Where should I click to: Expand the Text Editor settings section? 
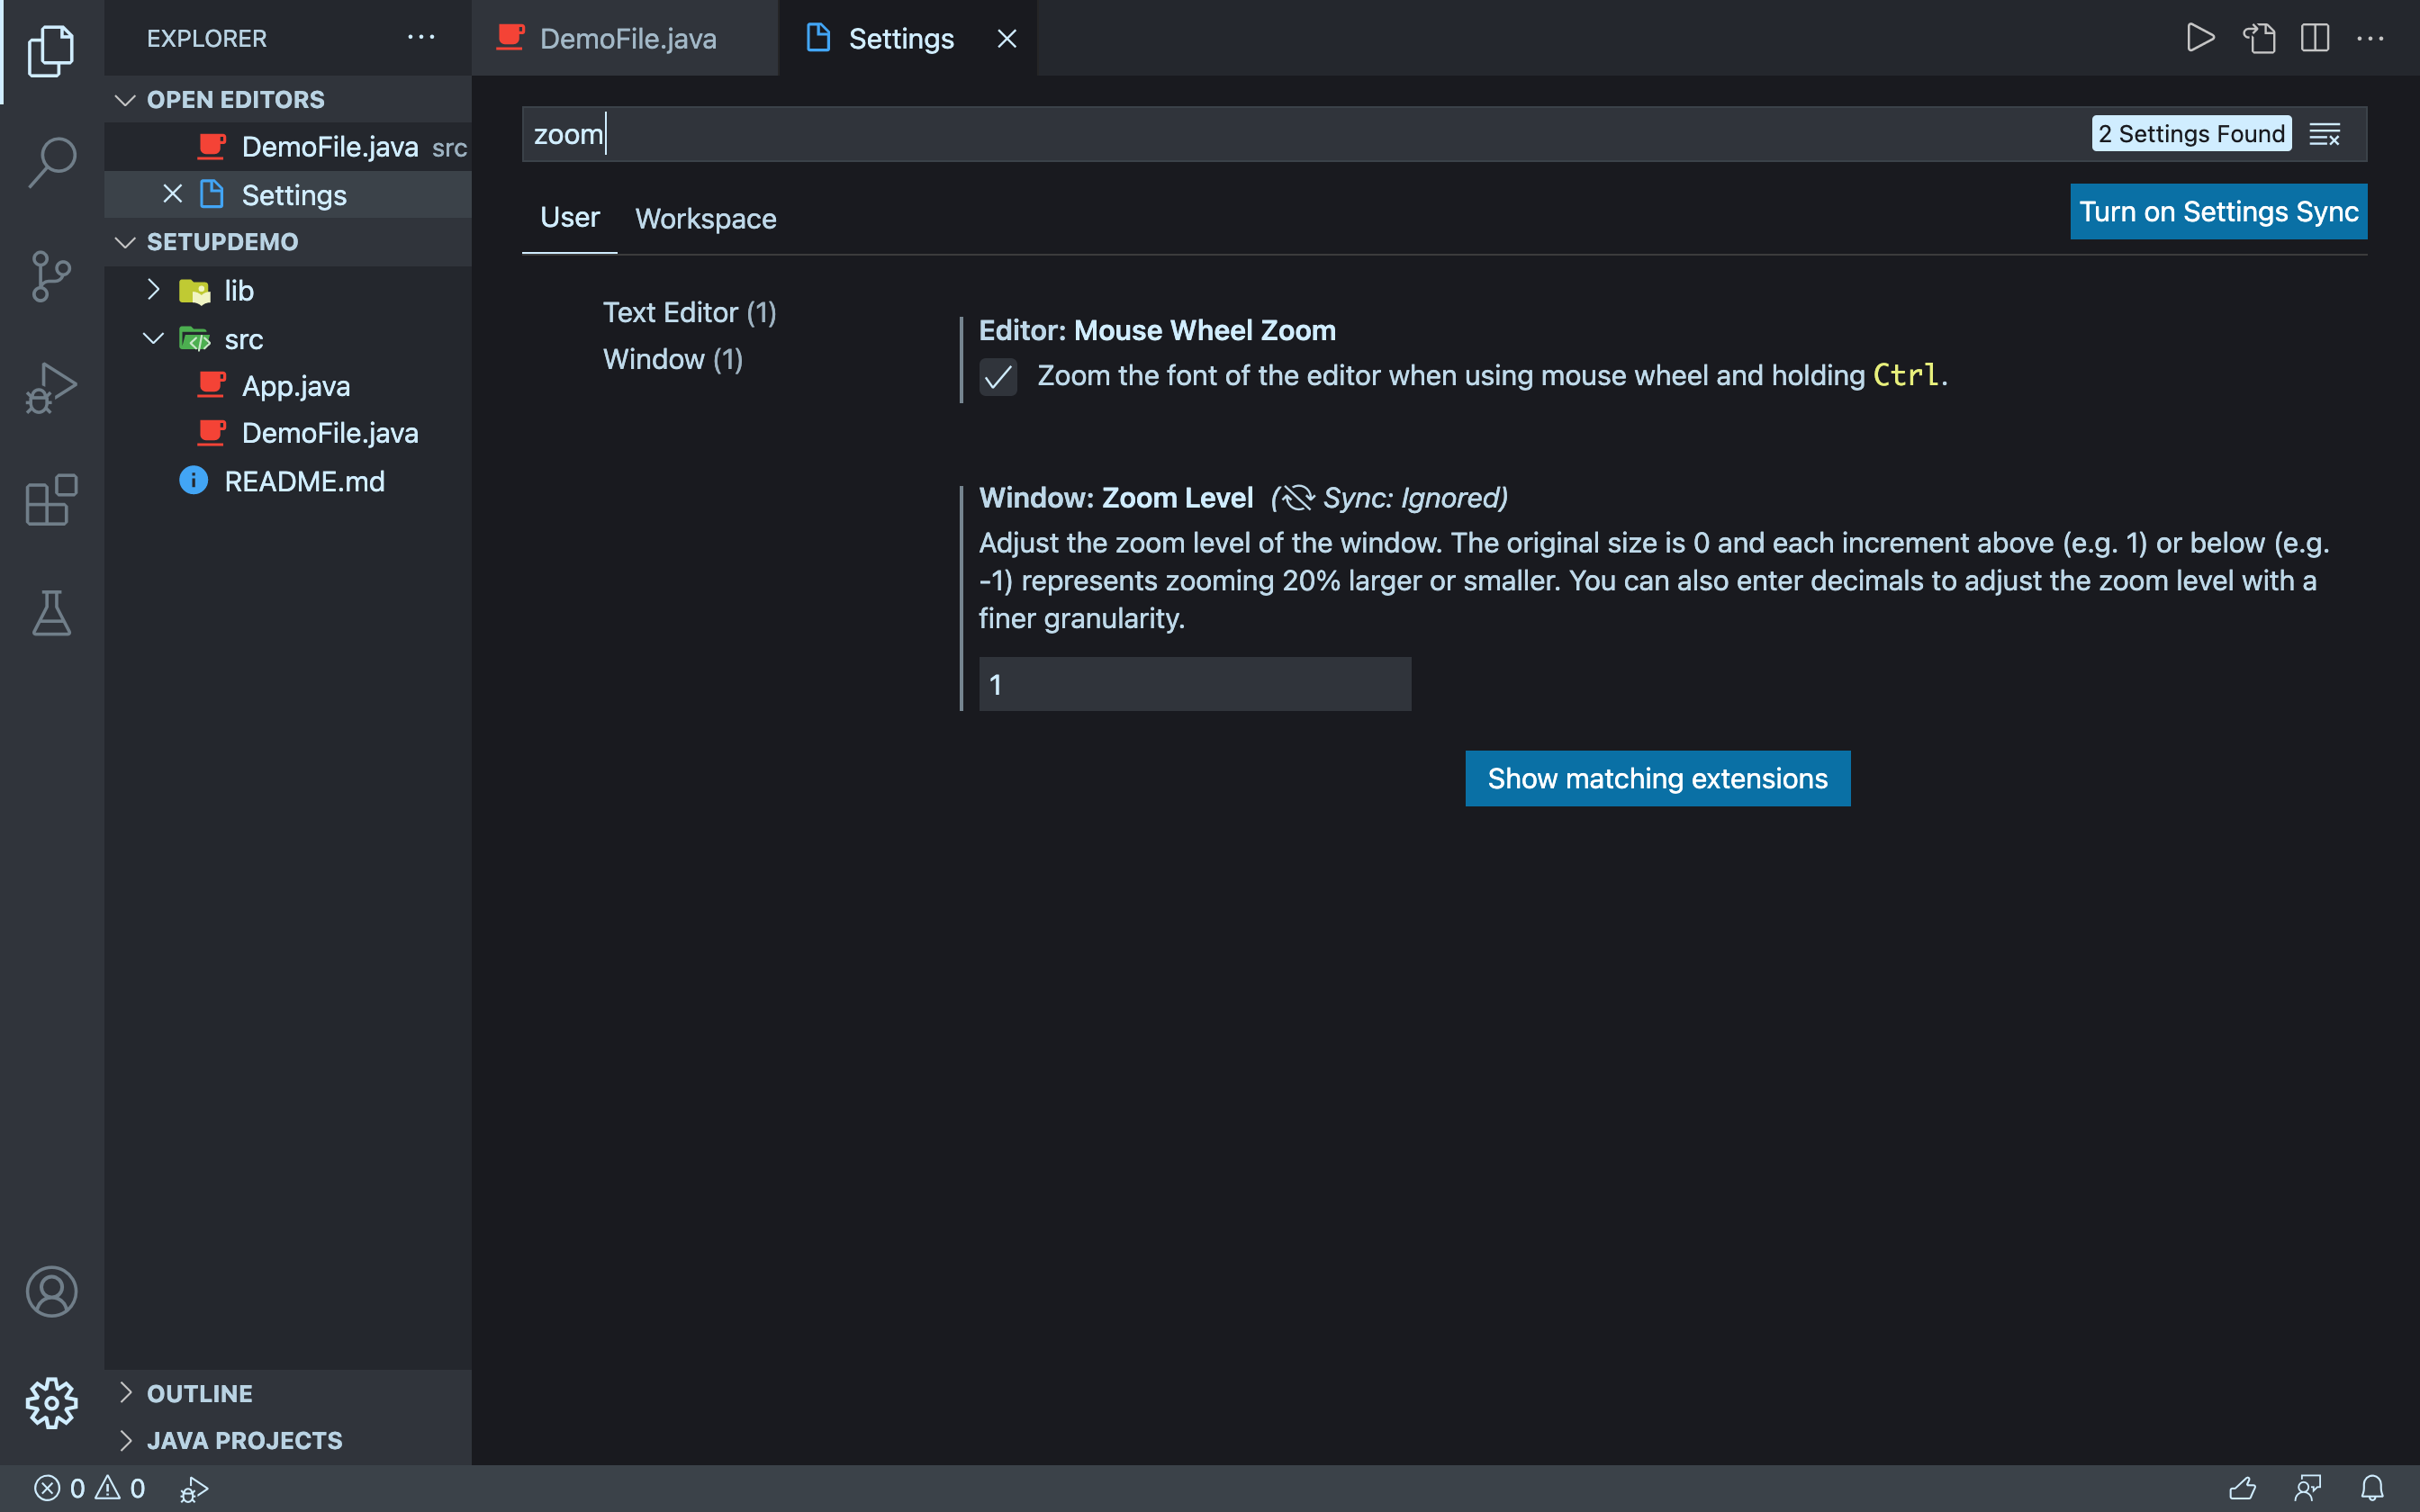click(688, 311)
